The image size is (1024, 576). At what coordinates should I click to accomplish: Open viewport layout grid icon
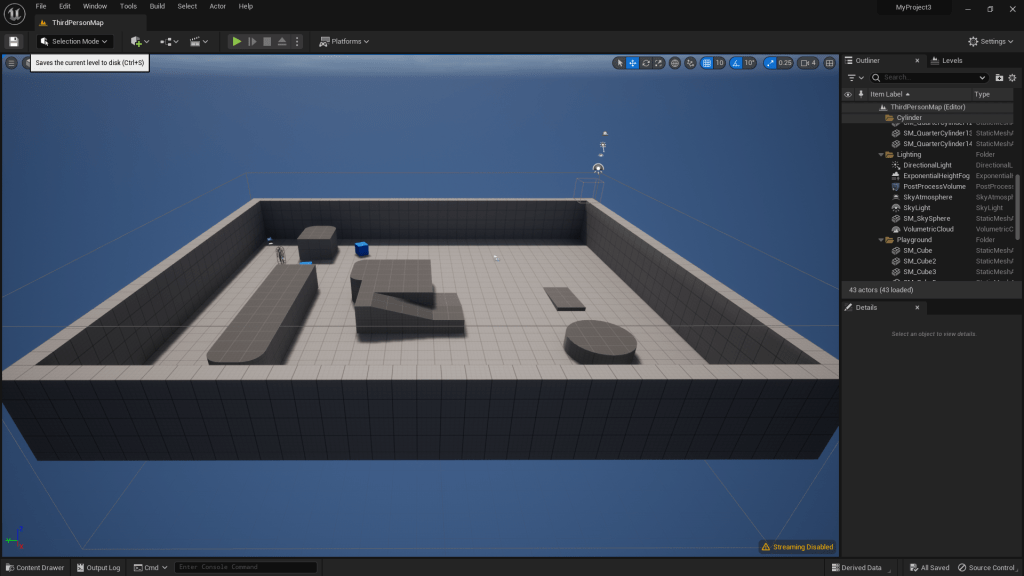pos(828,63)
